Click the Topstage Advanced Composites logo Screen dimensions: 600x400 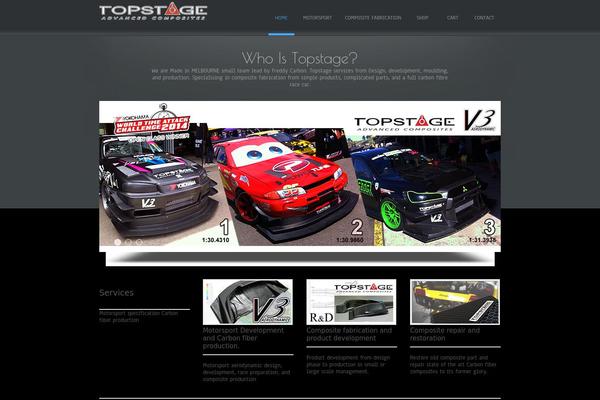(x=153, y=11)
